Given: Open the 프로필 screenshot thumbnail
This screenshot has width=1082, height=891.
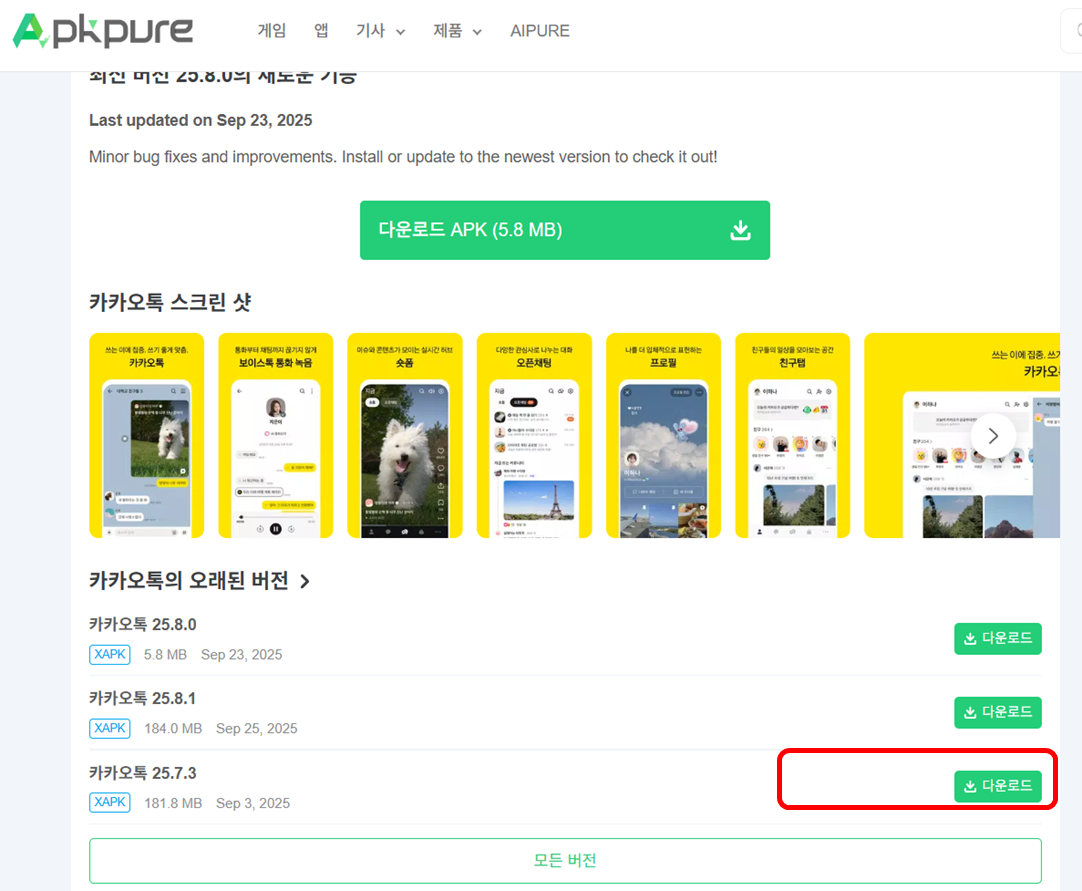Looking at the screenshot, I should coord(663,435).
